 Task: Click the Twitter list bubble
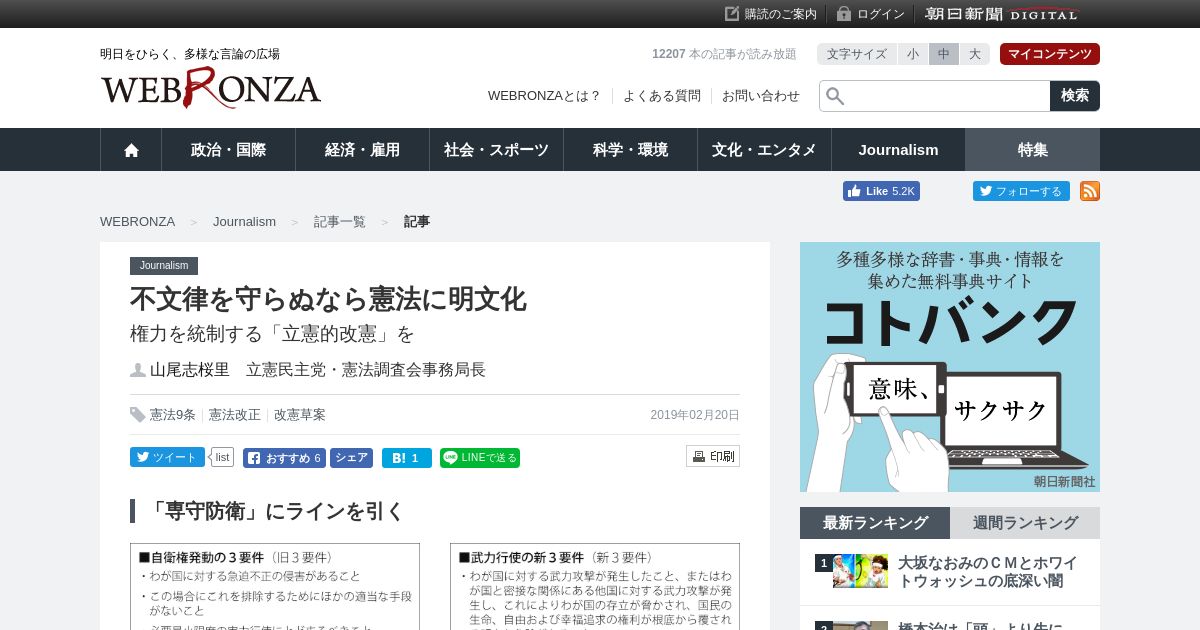[221, 457]
